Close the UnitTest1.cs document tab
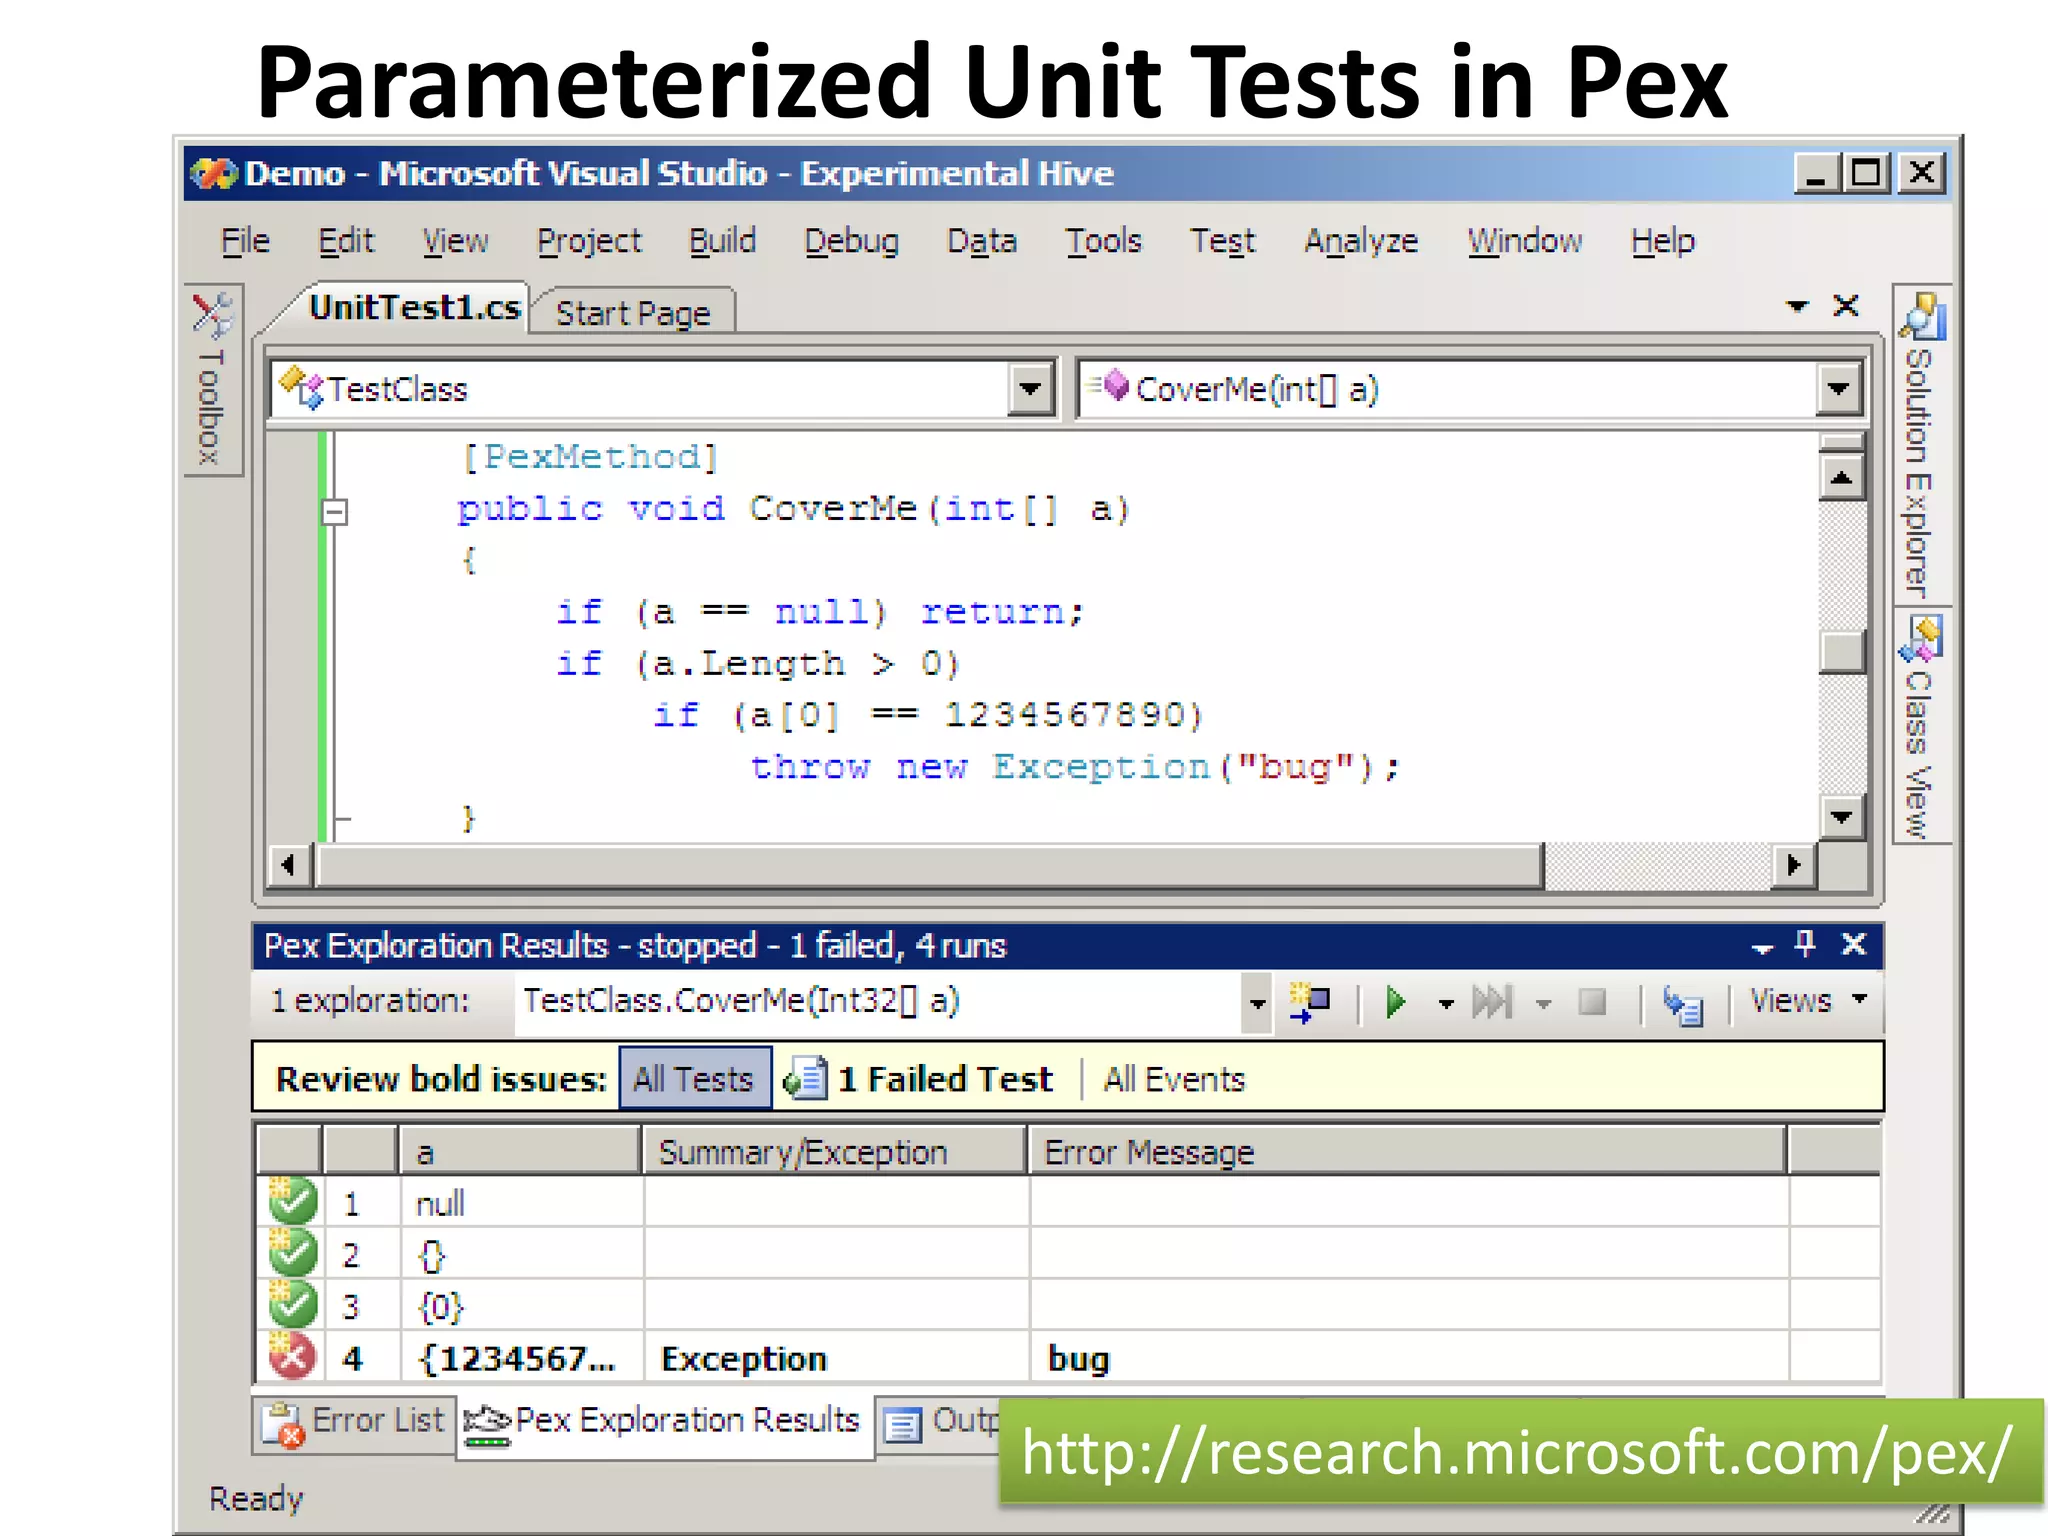This screenshot has width=2048, height=1536. click(x=1846, y=306)
